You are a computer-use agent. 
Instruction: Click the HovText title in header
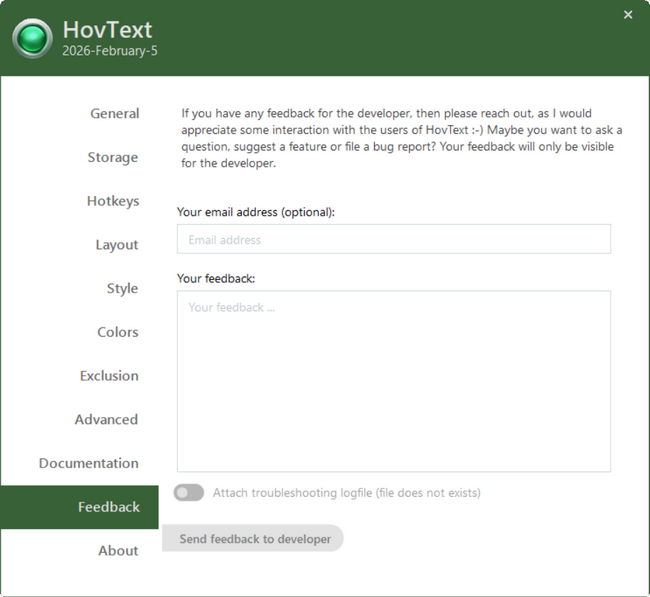point(107,30)
